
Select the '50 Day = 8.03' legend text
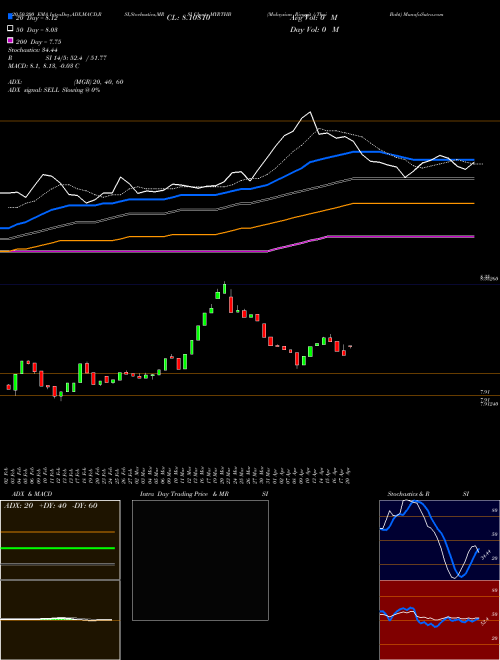click(37, 30)
